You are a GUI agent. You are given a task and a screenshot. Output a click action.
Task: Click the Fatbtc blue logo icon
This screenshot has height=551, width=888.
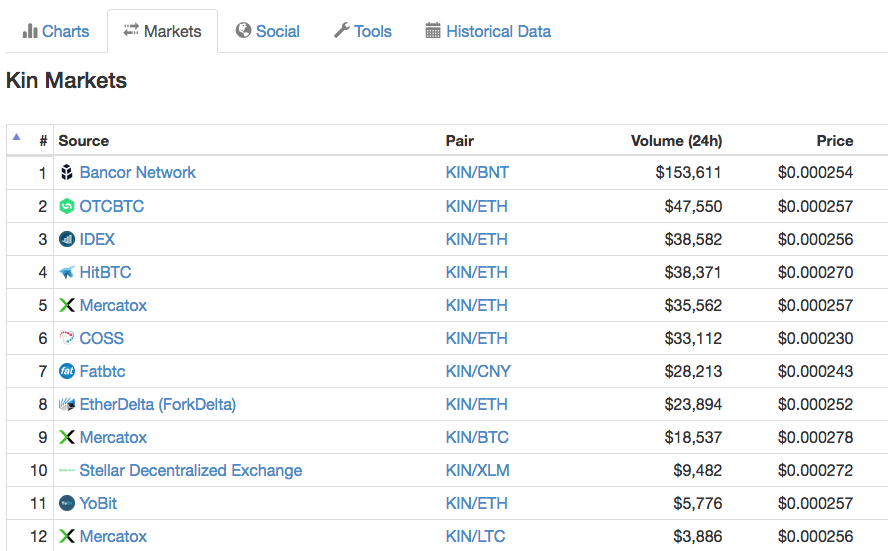coord(67,371)
